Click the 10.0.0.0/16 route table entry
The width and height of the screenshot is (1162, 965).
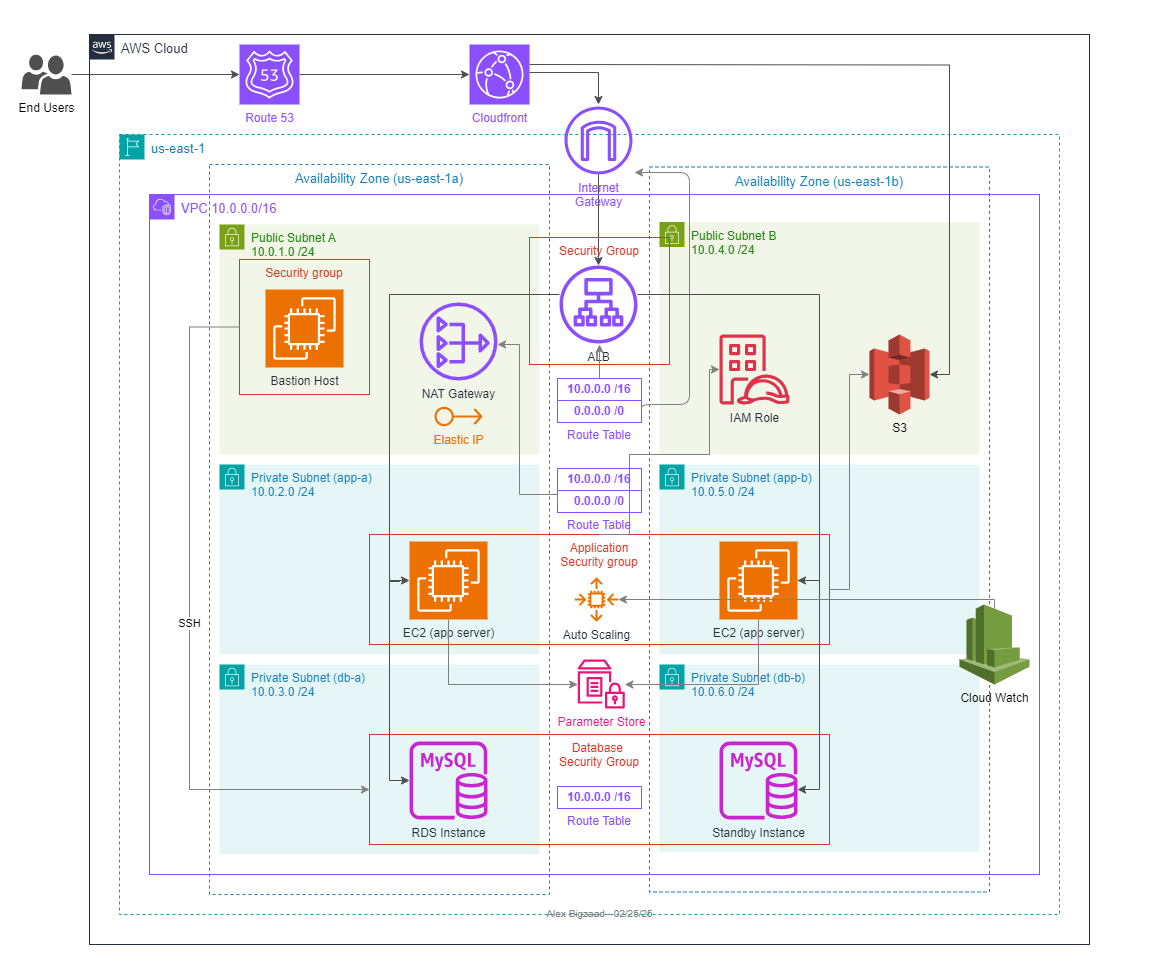tap(598, 390)
